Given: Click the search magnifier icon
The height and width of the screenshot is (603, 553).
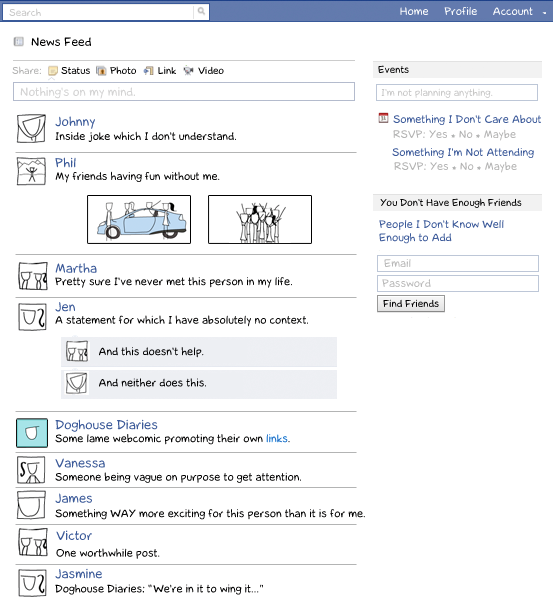Looking at the screenshot, I should 201,12.
